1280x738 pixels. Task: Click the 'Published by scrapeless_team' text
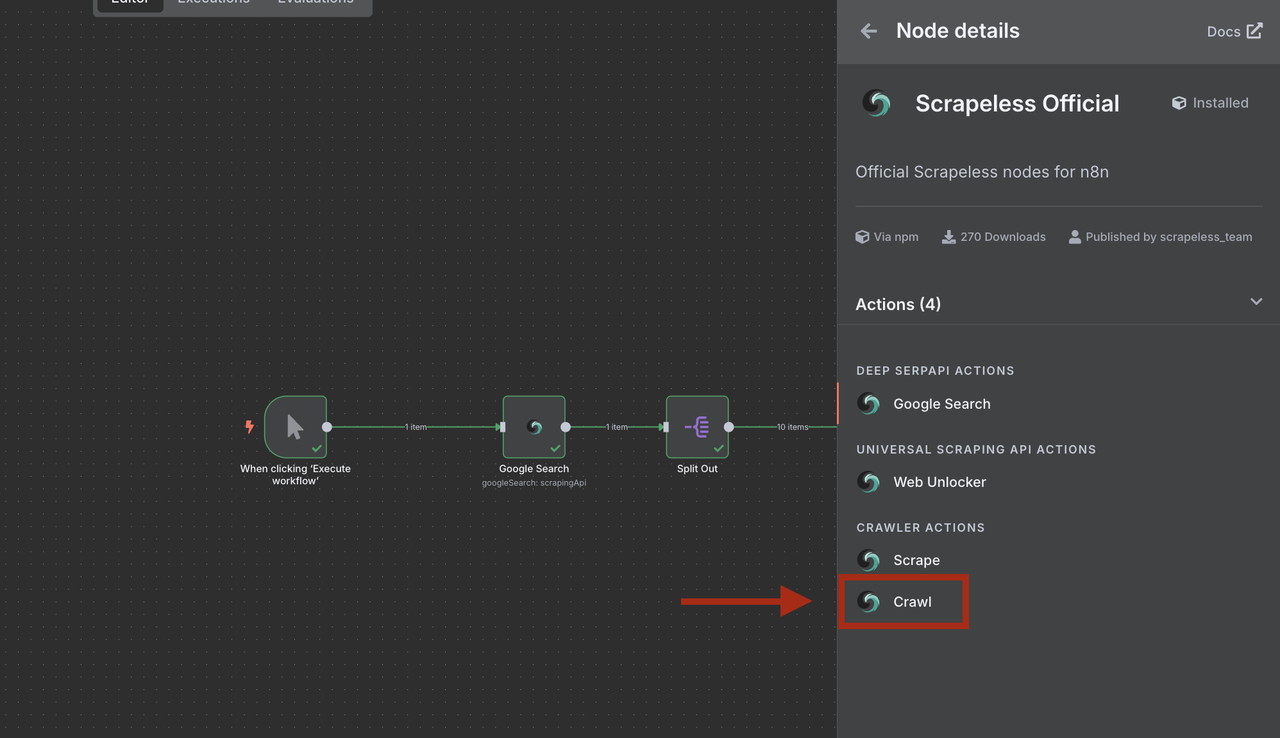(1169, 237)
